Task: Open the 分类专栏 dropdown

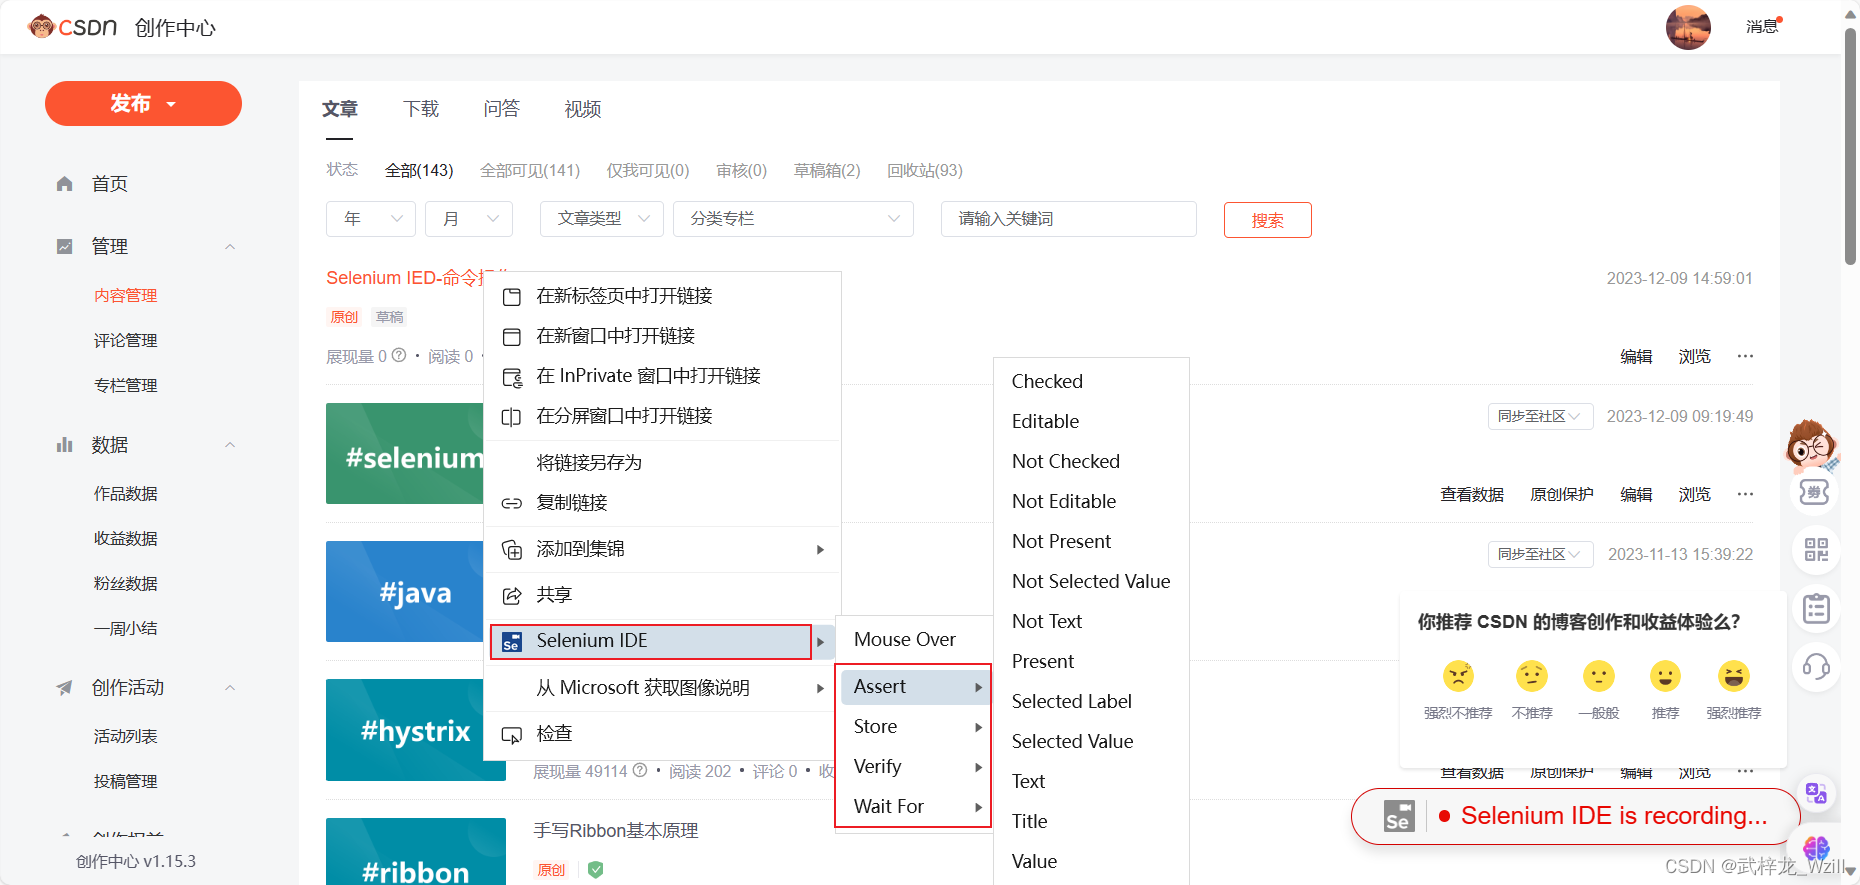Action: (794, 219)
